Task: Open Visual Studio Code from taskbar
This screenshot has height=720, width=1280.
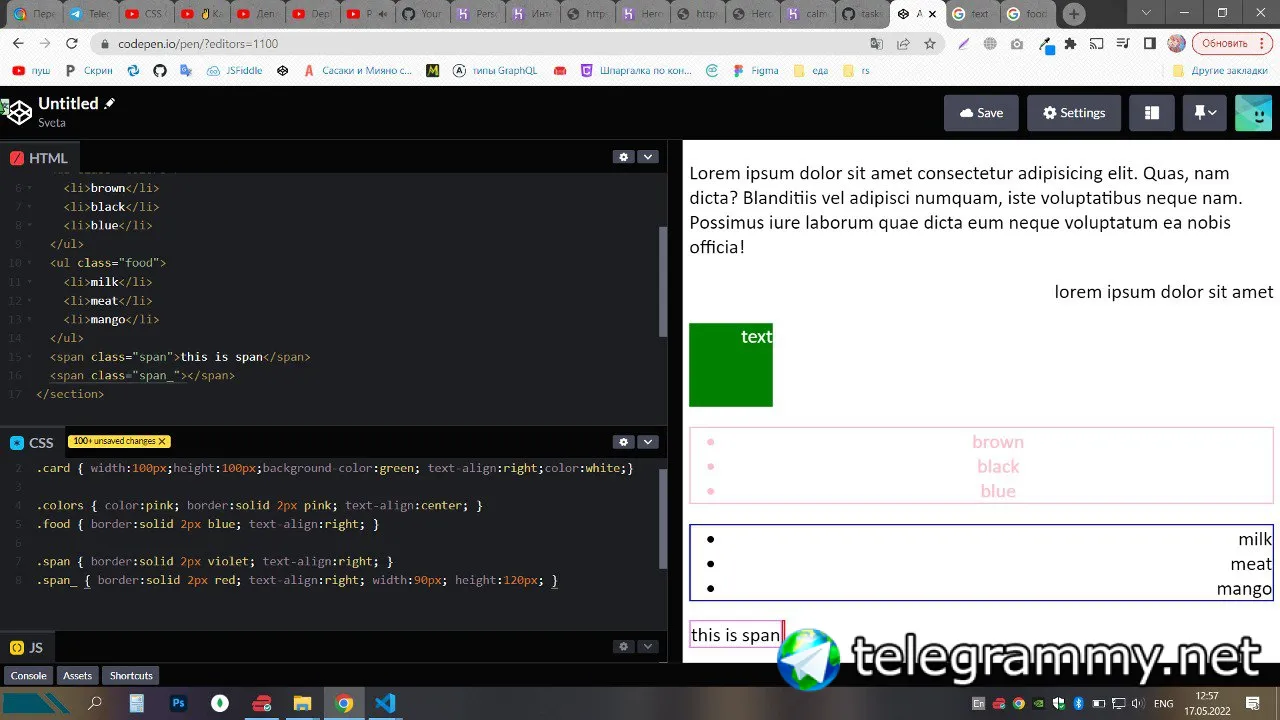Action: point(385,703)
